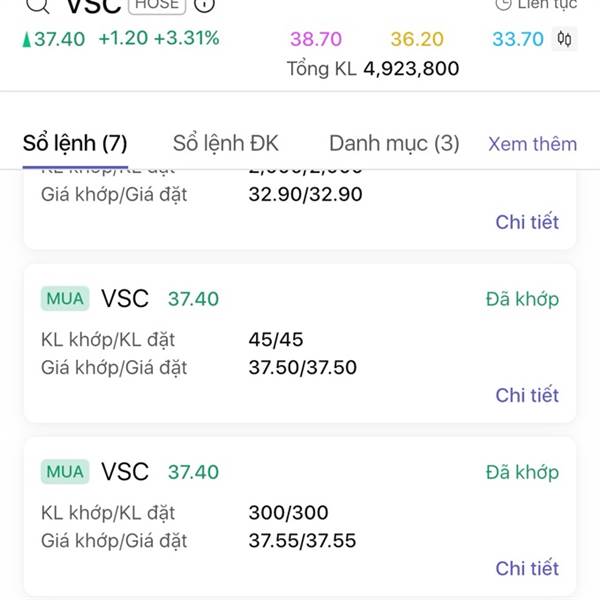Tap the MUA badge on the 45/45 order
This screenshot has width=600, height=600.
[x=65, y=298]
